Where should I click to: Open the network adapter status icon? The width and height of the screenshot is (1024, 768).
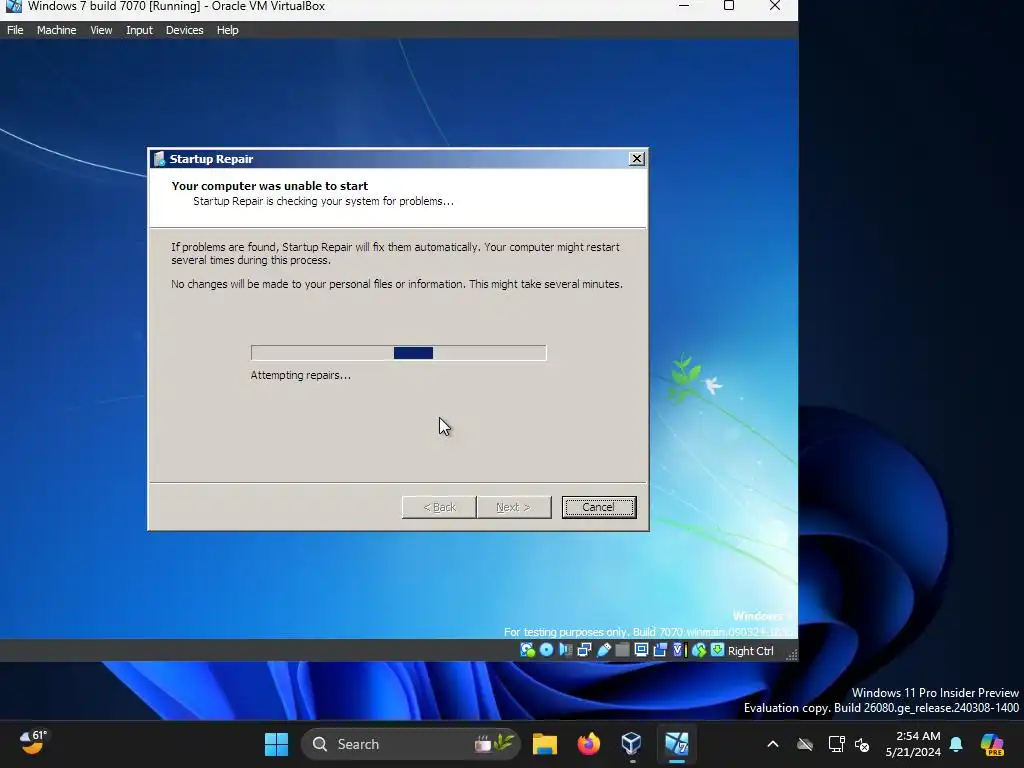(584, 650)
